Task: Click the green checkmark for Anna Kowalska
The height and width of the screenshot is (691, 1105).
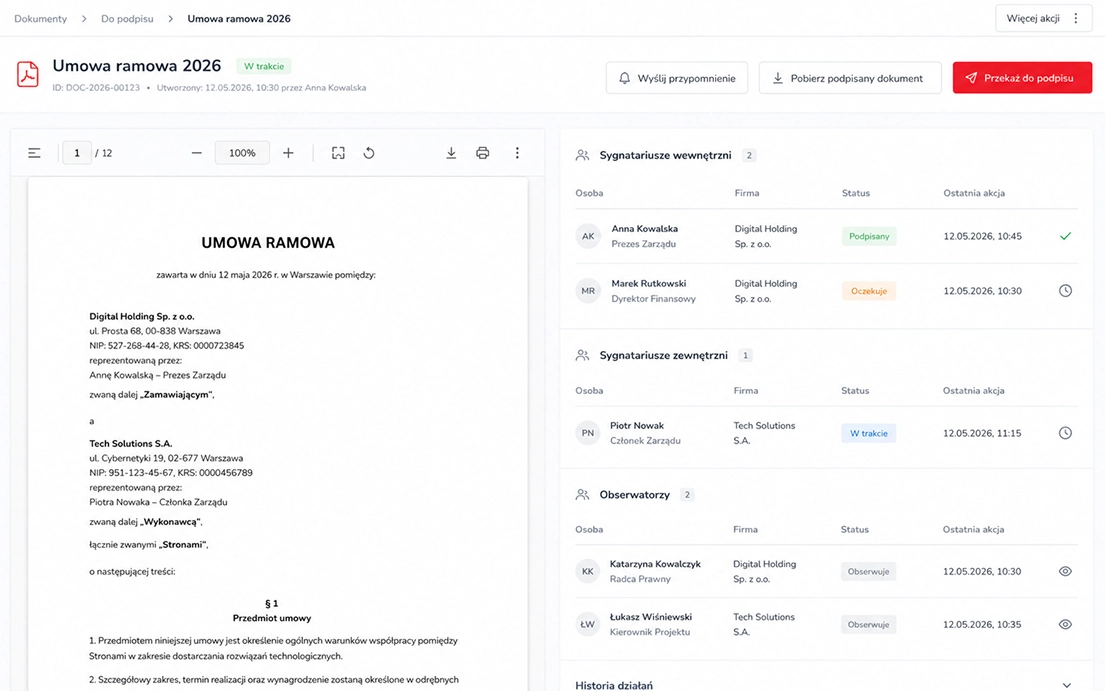Action: point(1066,236)
